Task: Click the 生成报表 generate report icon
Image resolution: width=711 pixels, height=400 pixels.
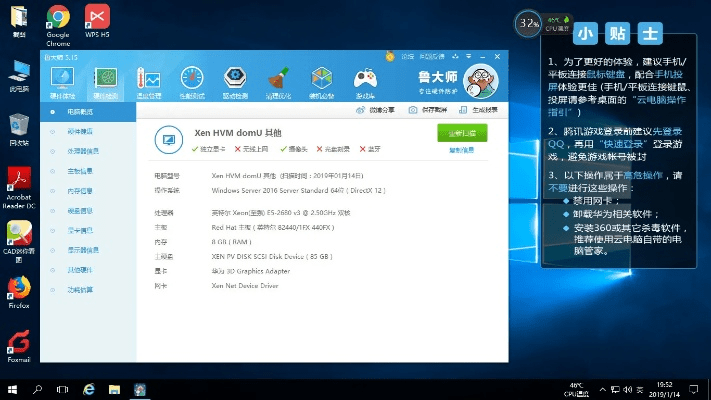Action: pyautogui.click(x=480, y=109)
